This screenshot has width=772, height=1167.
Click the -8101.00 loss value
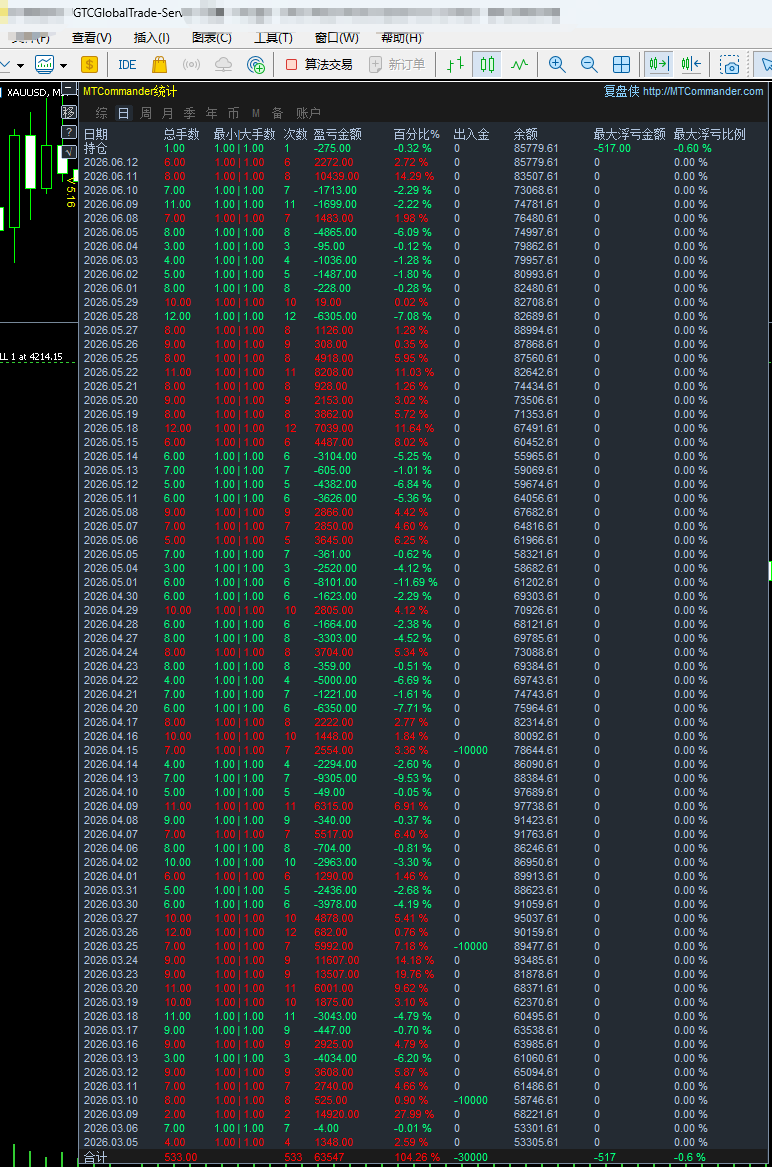(x=335, y=582)
